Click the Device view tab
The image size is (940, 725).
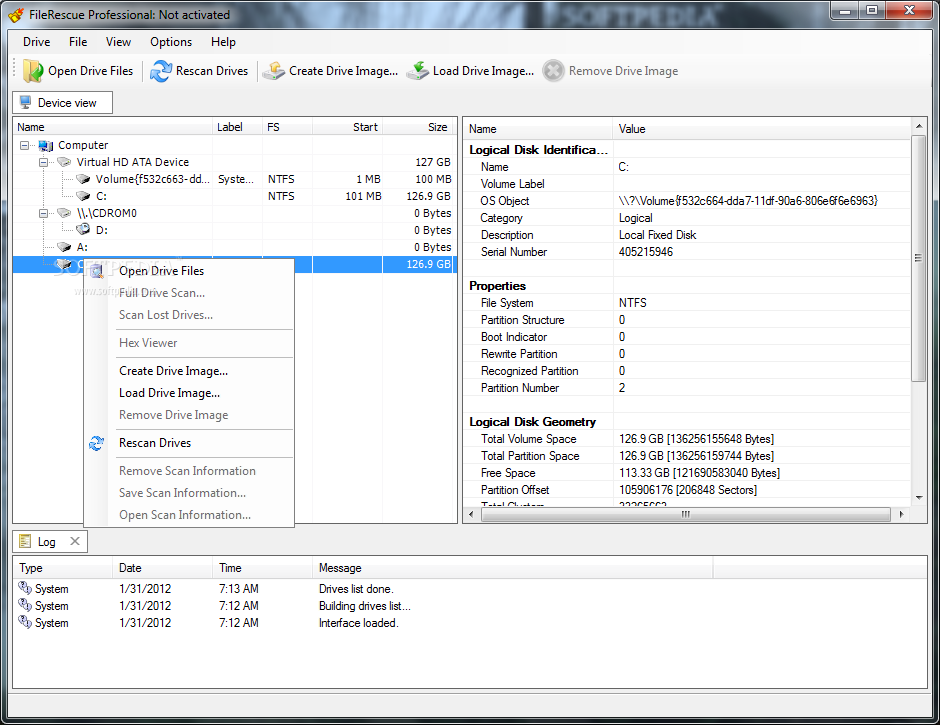[62, 103]
